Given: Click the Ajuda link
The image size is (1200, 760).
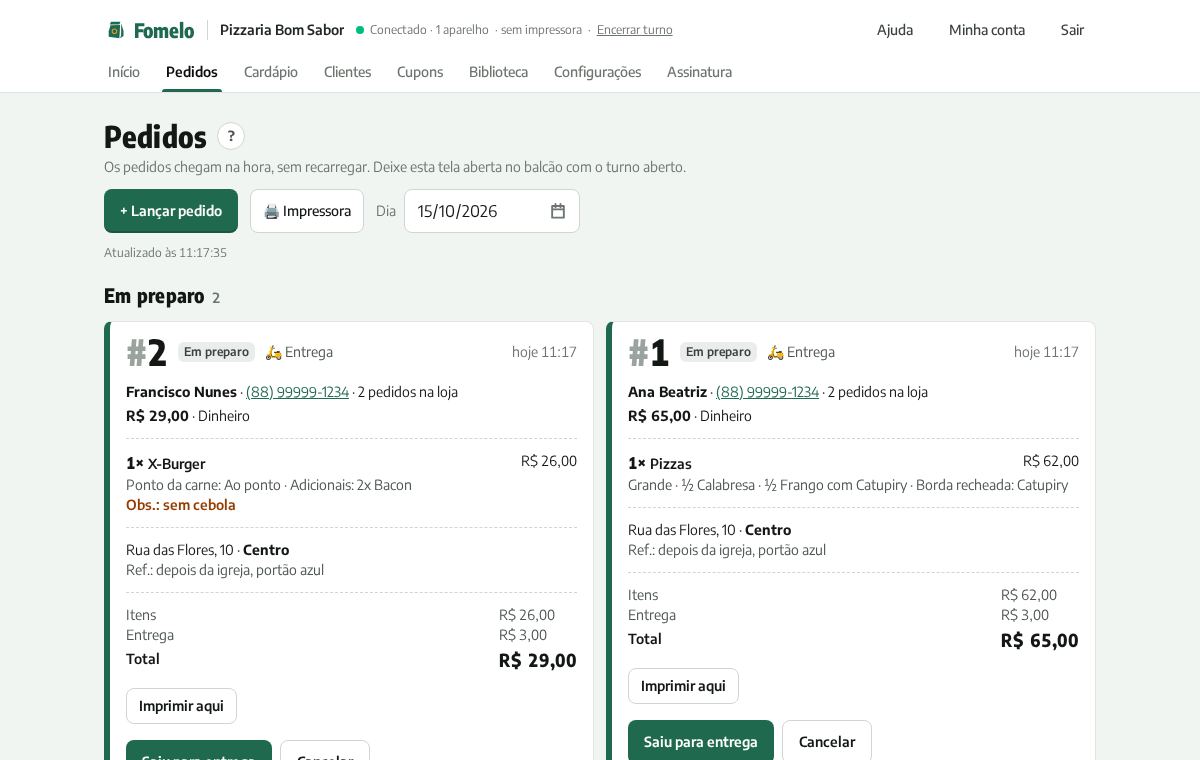Looking at the screenshot, I should pyautogui.click(x=895, y=30).
